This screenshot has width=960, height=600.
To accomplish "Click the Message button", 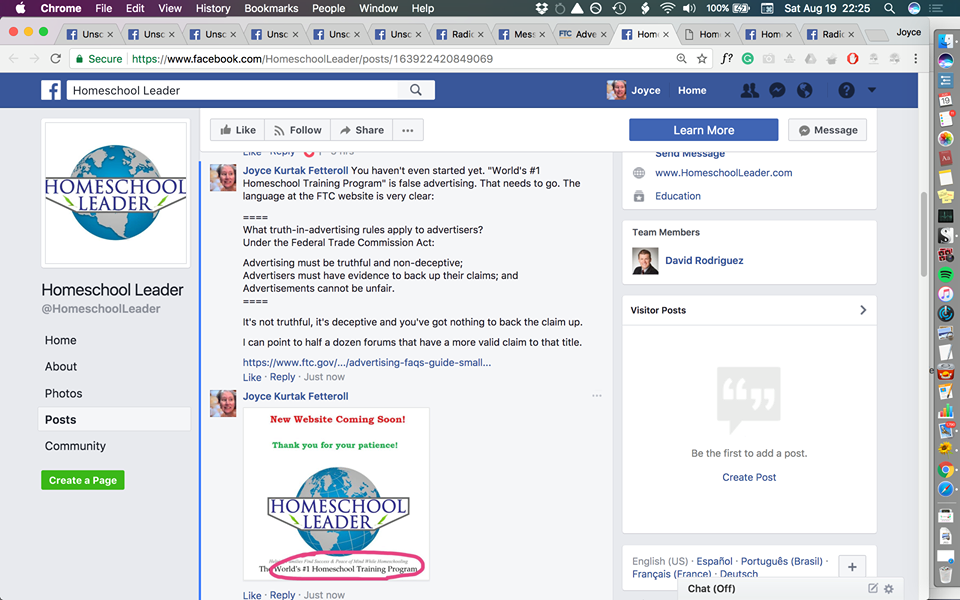I will click(x=827, y=130).
